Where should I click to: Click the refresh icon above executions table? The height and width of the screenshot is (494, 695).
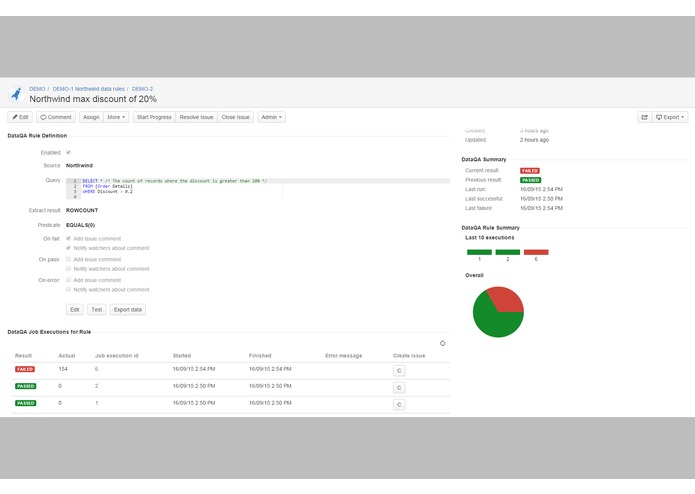(x=442, y=343)
